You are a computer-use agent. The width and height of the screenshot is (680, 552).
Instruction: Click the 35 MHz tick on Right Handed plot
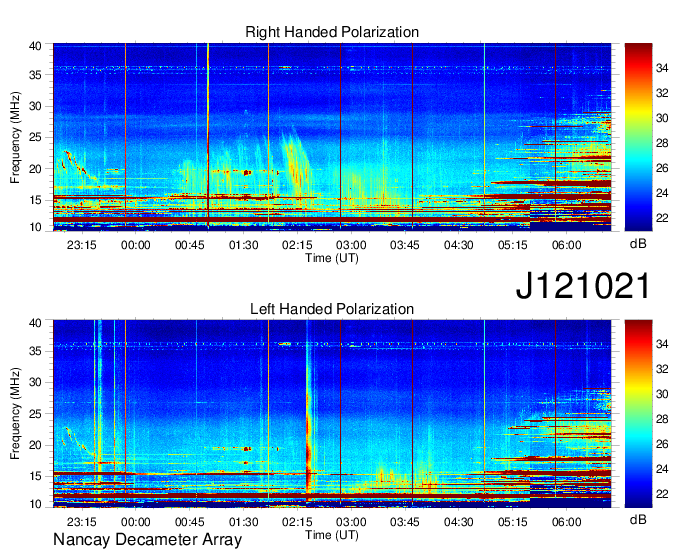click(x=35, y=75)
